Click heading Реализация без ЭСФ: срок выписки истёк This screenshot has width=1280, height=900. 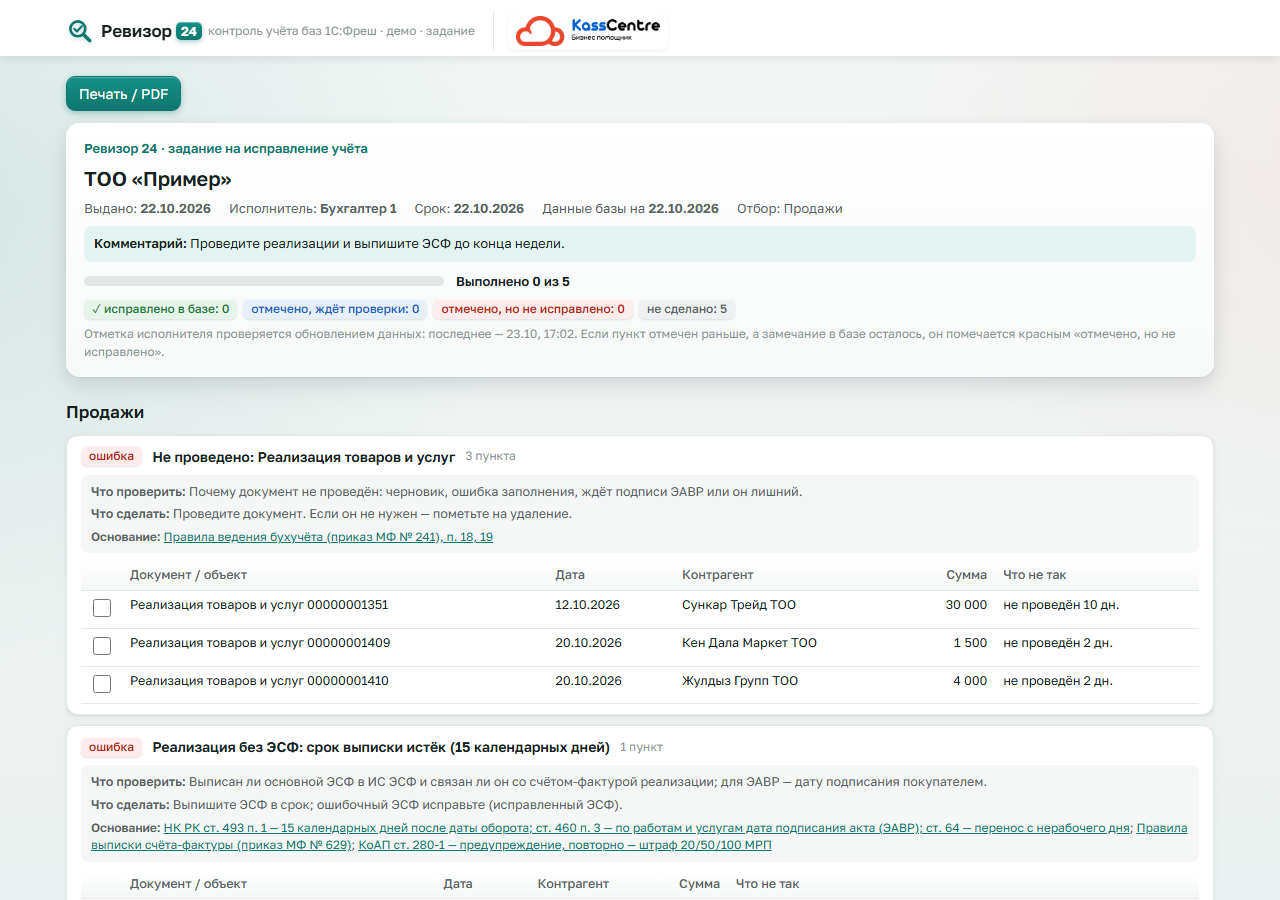(381, 748)
